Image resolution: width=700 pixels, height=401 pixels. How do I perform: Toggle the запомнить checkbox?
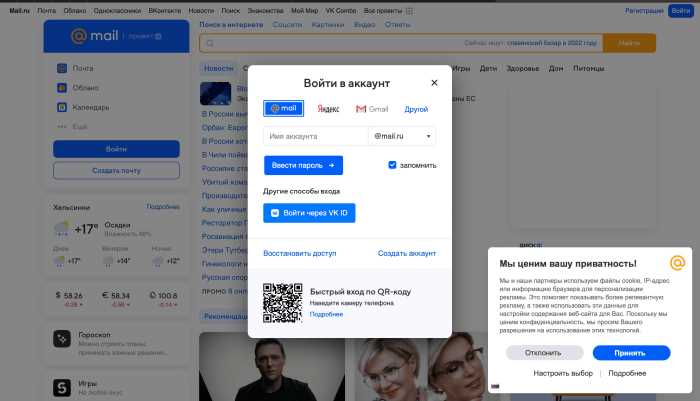pyautogui.click(x=392, y=165)
